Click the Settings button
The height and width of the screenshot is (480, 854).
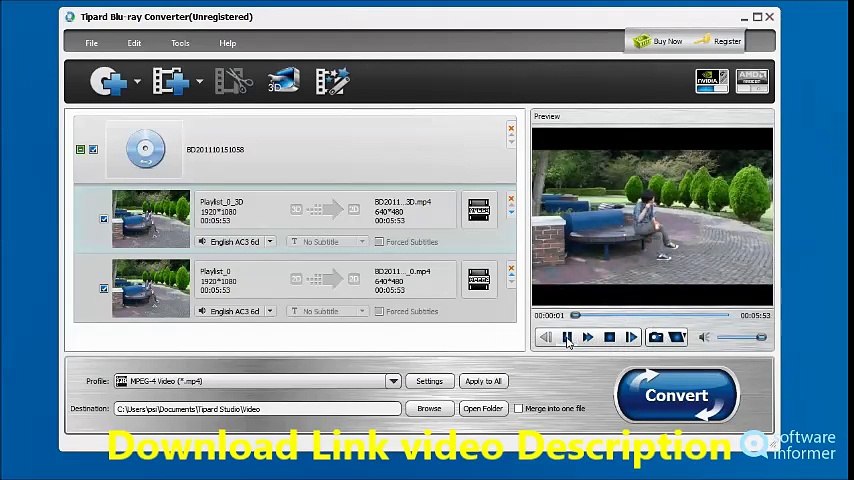(429, 381)
